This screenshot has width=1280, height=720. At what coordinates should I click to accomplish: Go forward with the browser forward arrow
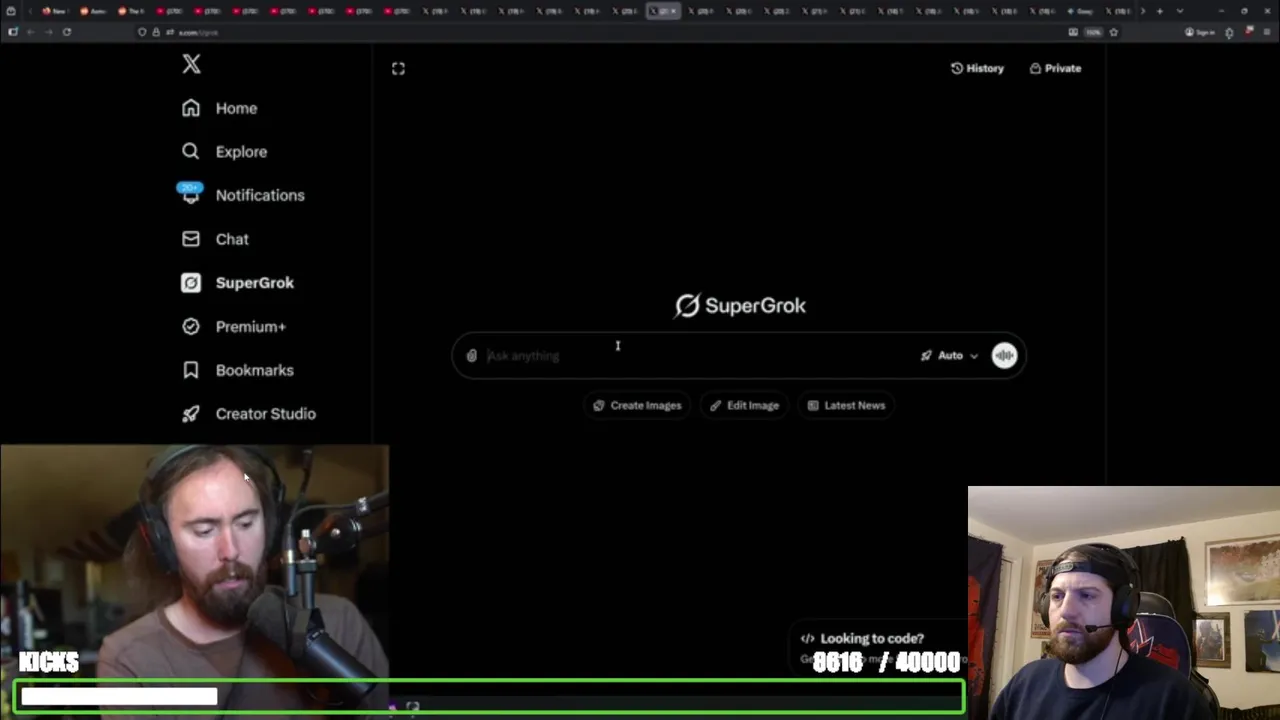[x=48, y=32]
